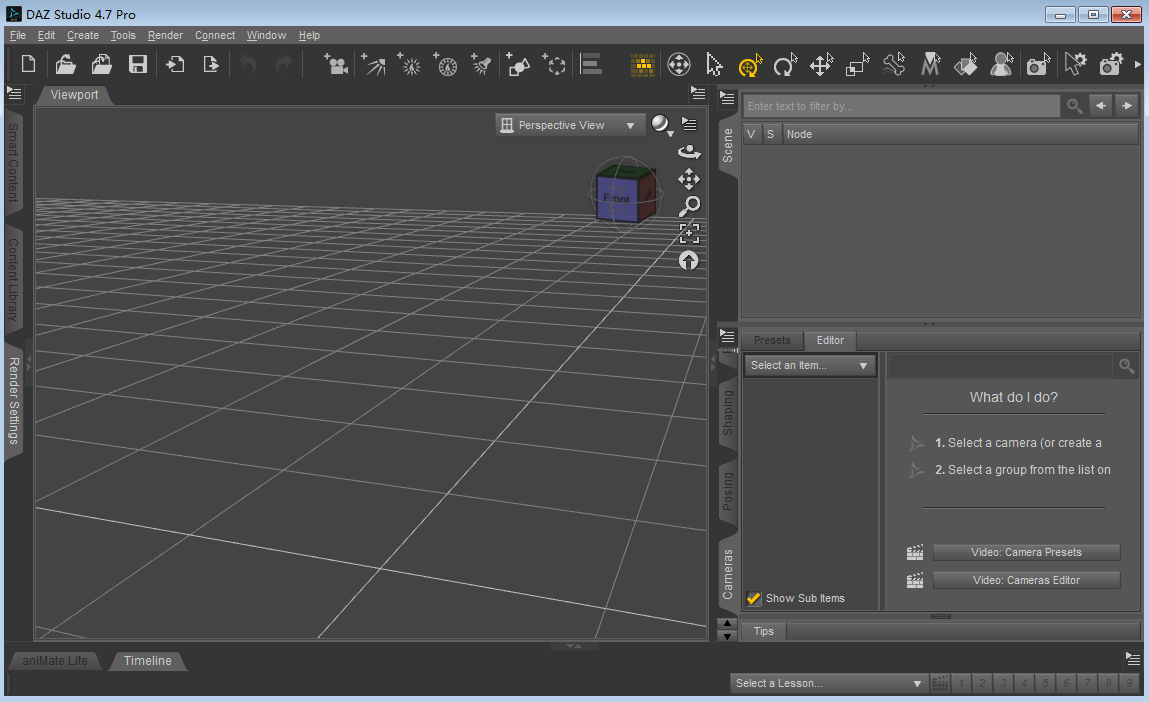Click the viewport reset view arrow
Viewport: 1149px width, 702px height.
click(x=688, y=260)
